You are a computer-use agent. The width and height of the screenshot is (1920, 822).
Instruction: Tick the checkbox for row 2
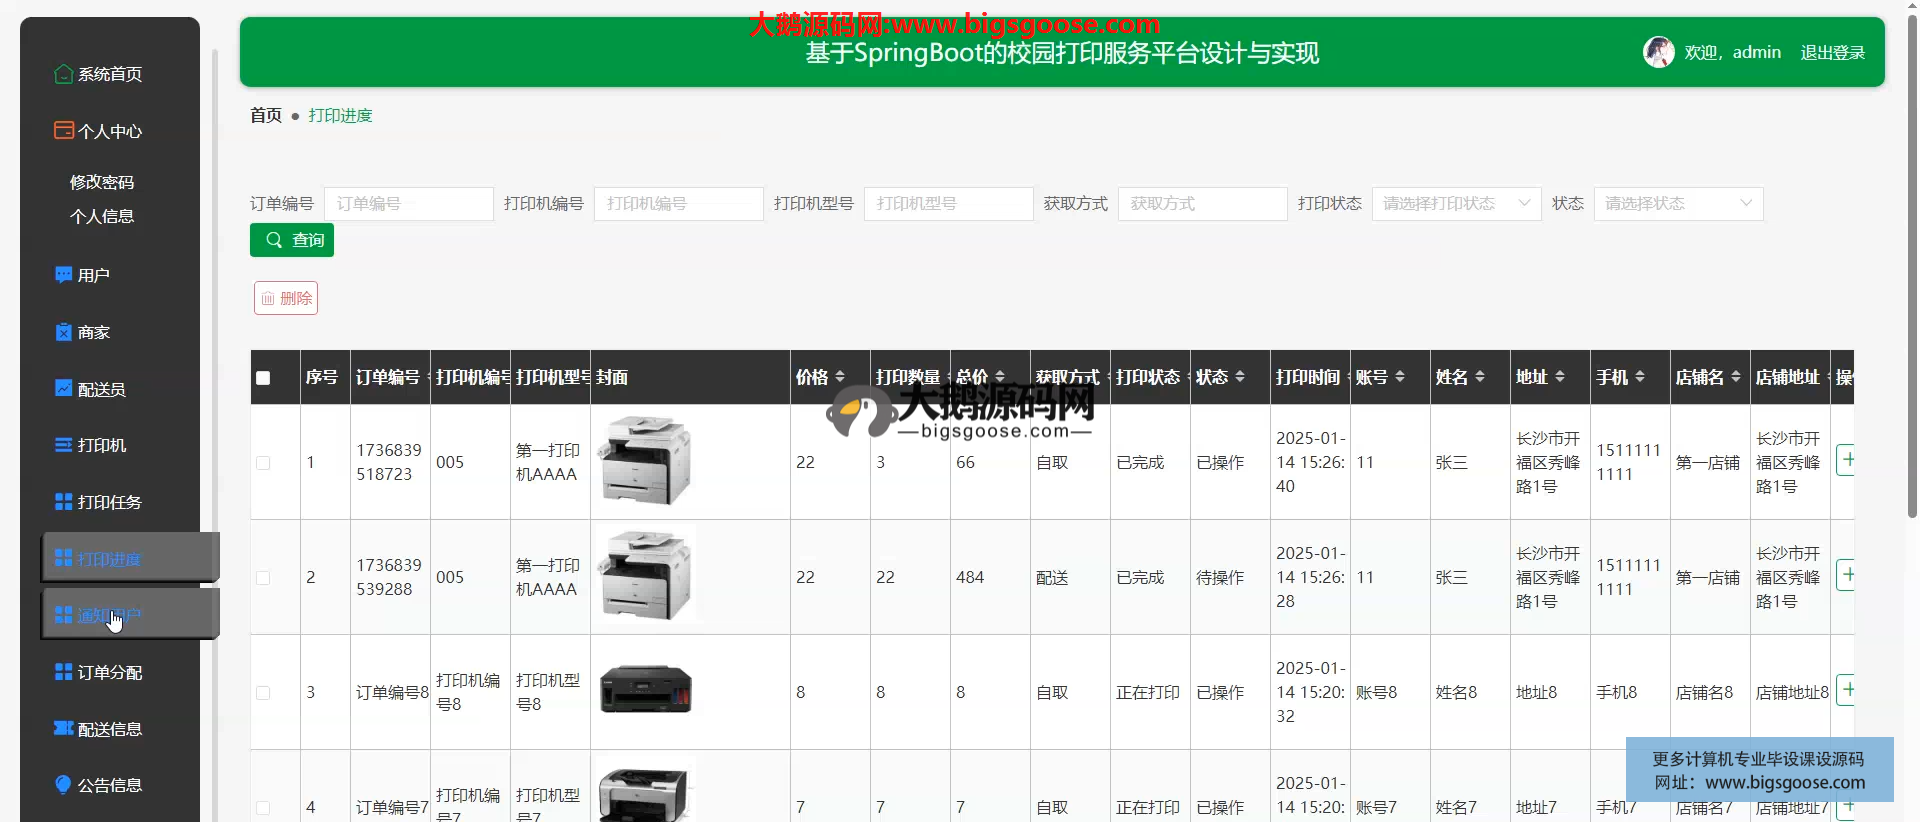[x=263, y=578]
